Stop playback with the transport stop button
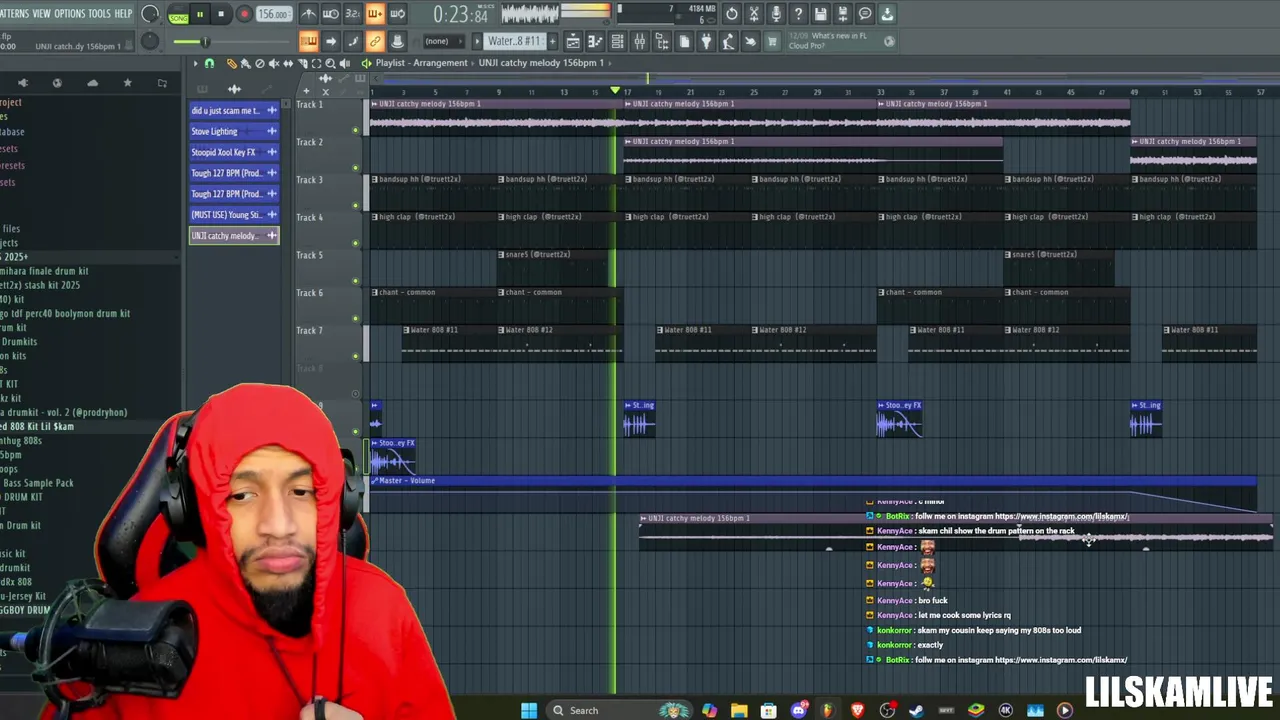The height and width of the screenshot is (720, 1280). (221, 14)
